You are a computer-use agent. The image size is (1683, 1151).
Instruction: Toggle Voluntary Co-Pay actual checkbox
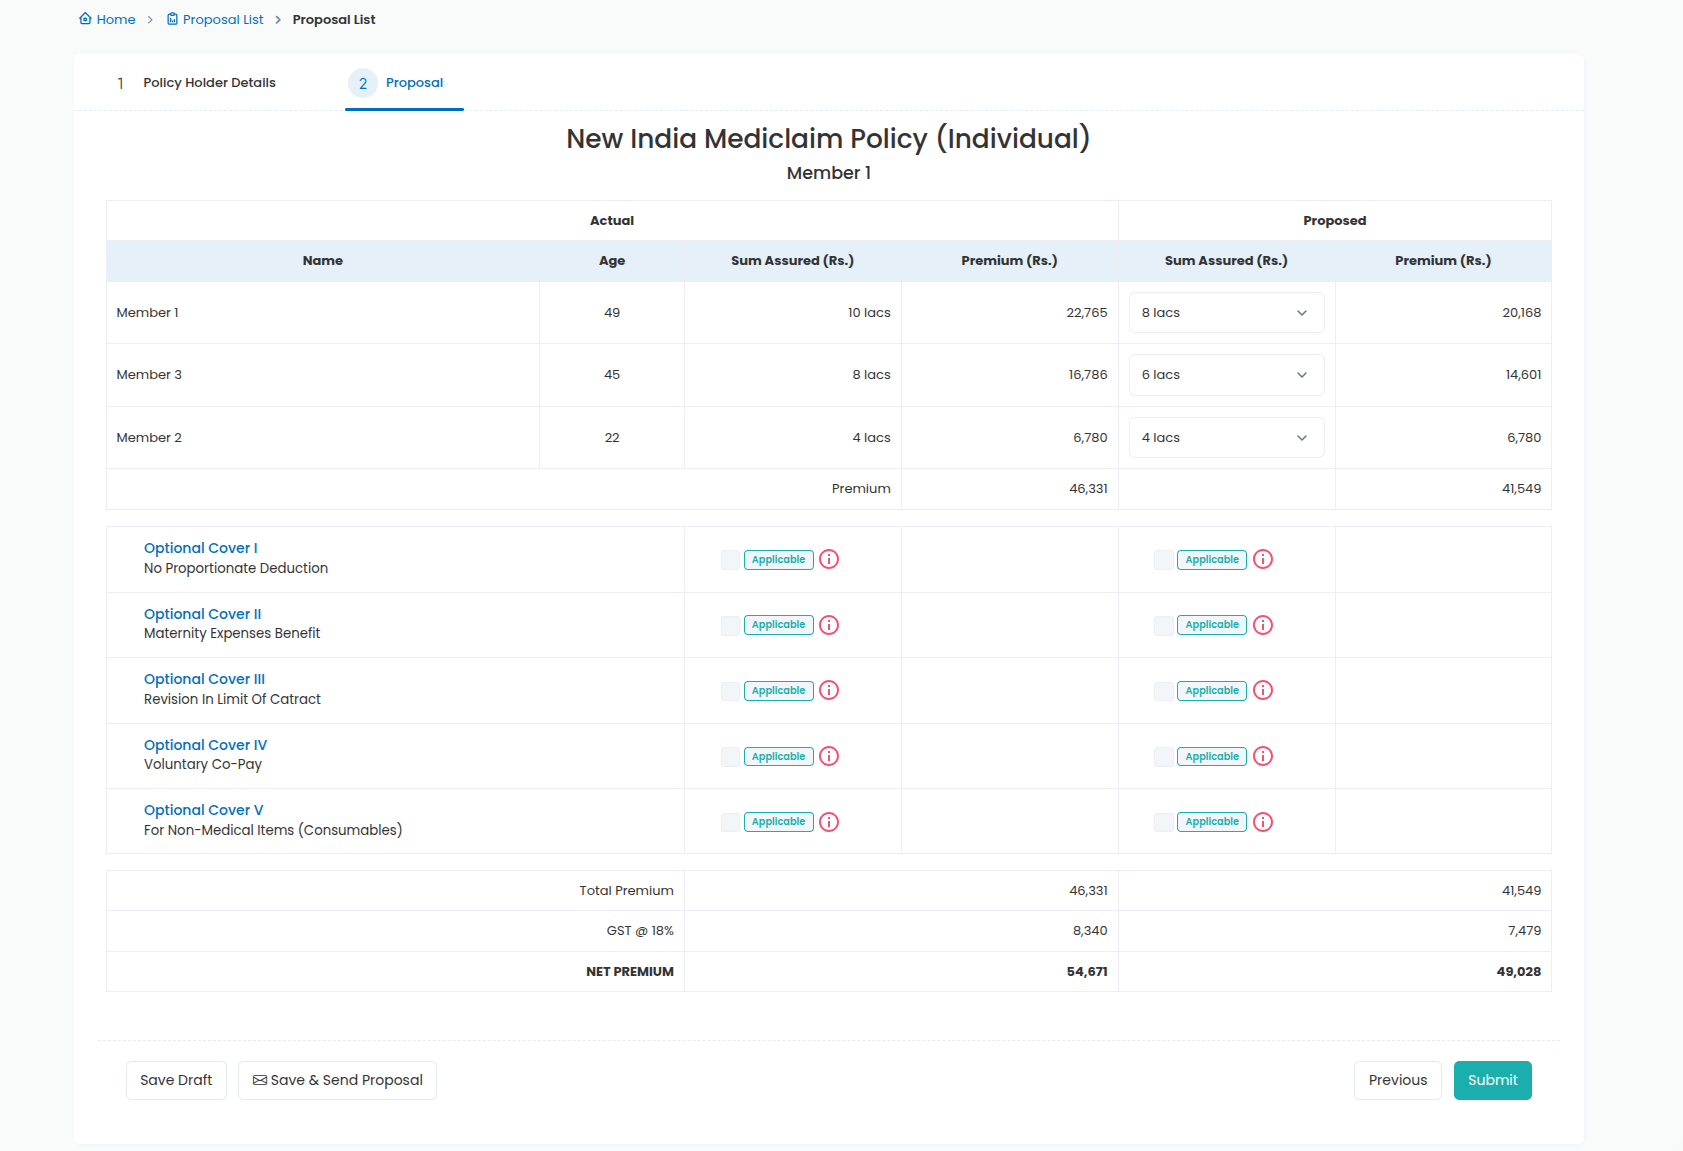pyautogui.click(x=731, y=757)
